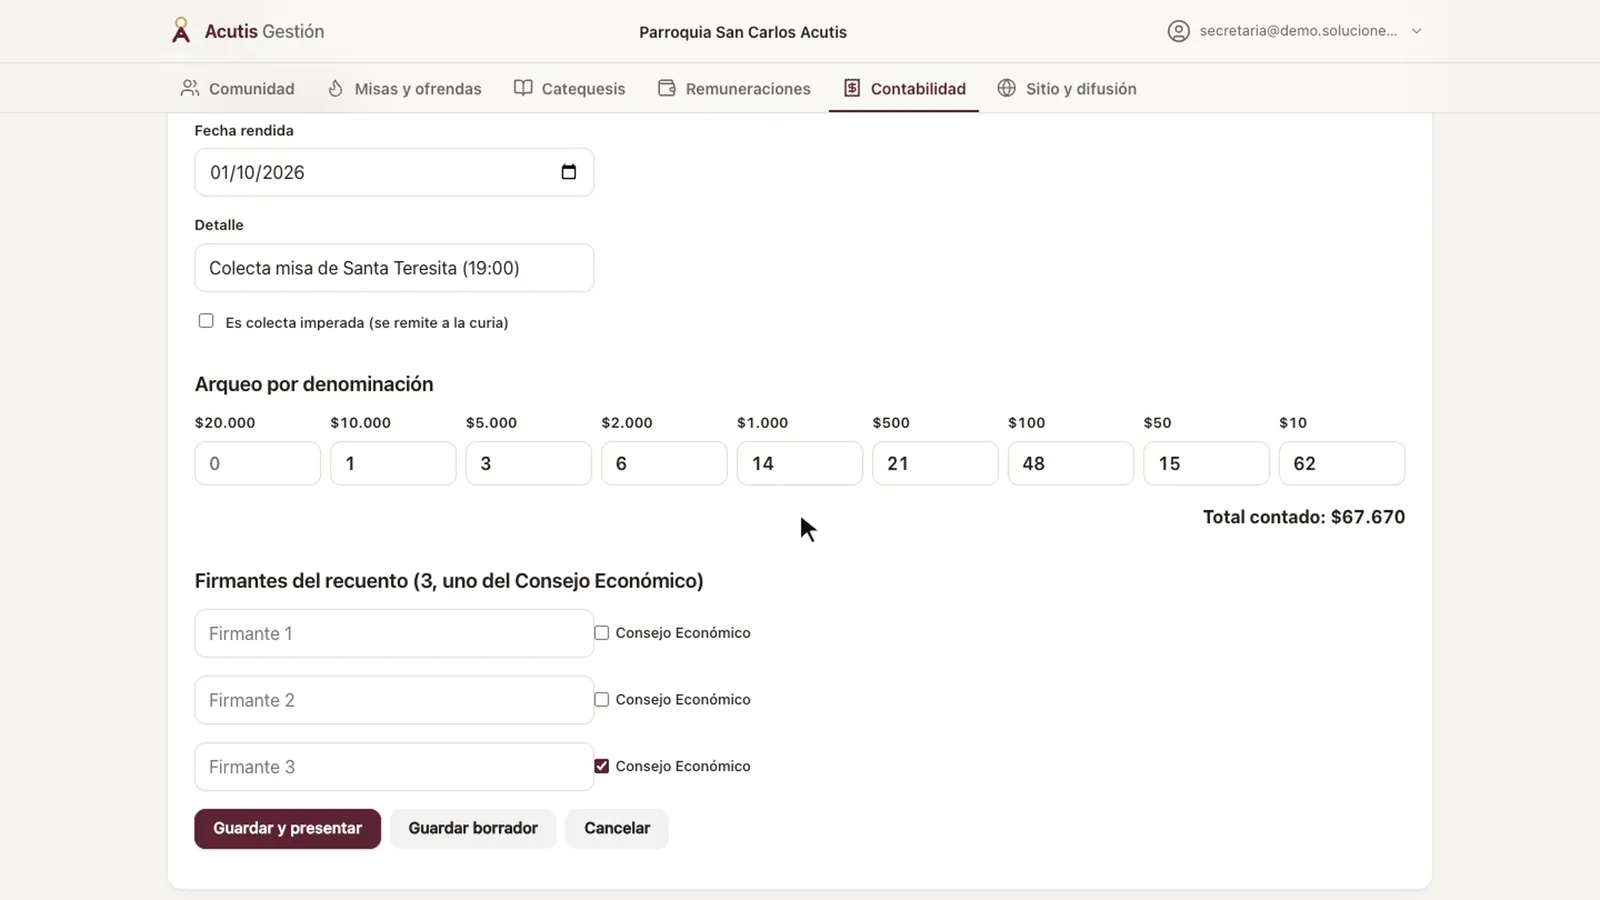1600x900 pixels.
Task: Click the $100 count field
Action: coord(1071,463)
